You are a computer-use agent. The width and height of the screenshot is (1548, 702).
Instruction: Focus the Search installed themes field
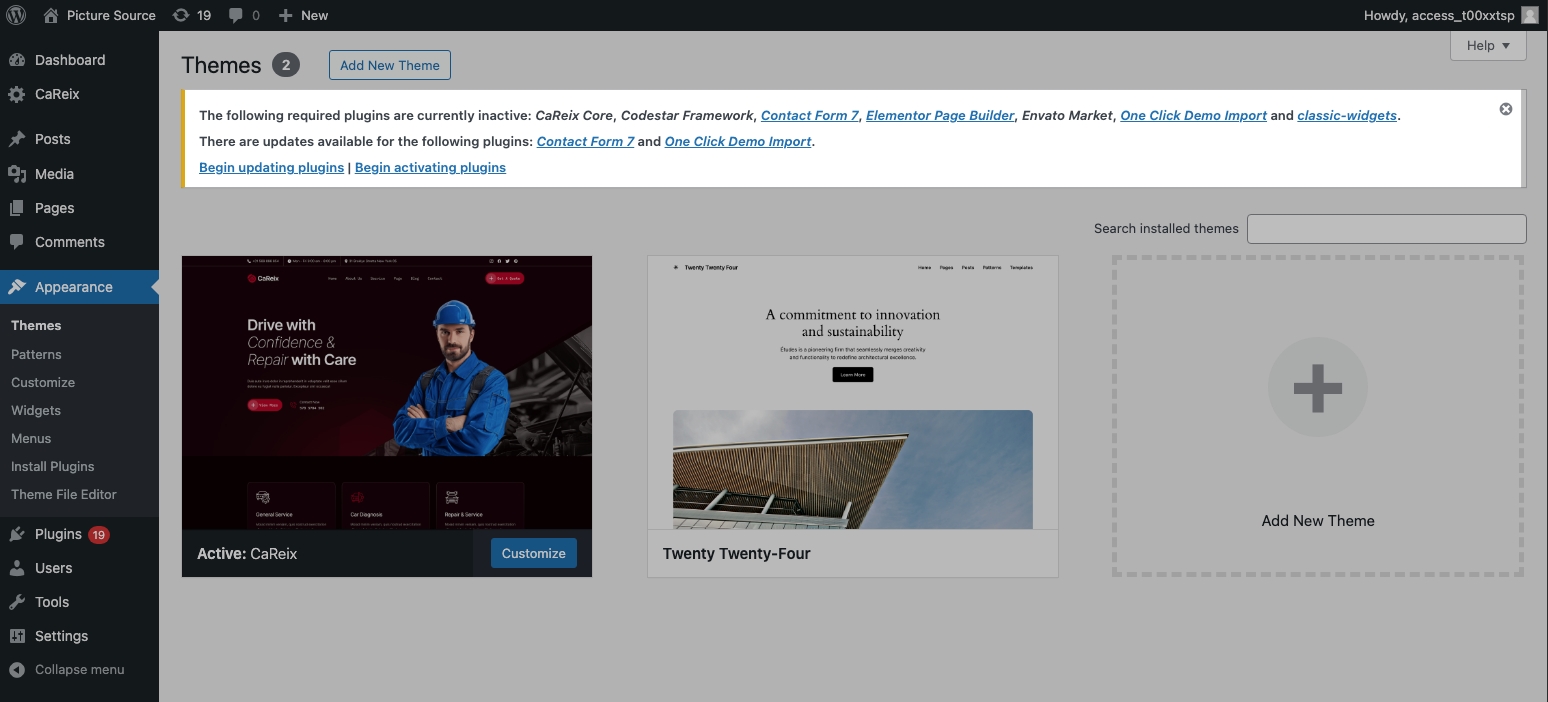1386,228
